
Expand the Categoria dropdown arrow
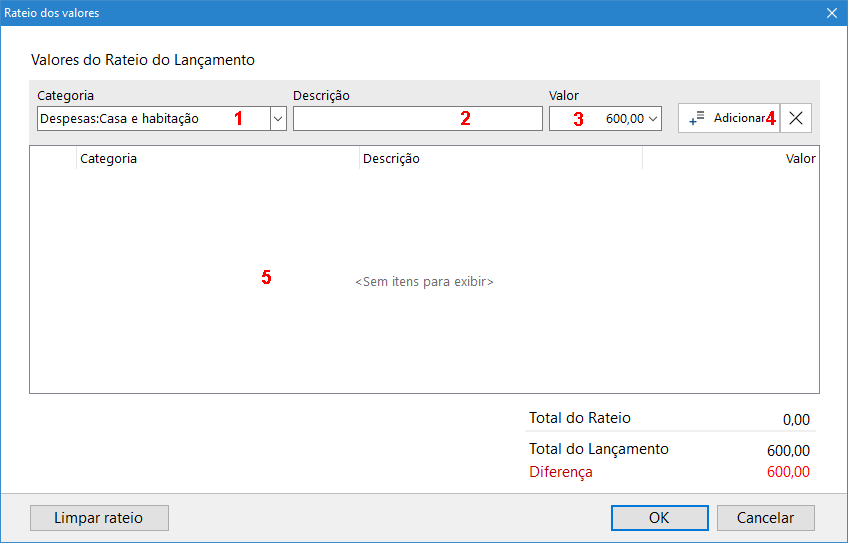[x=277, y=119]
